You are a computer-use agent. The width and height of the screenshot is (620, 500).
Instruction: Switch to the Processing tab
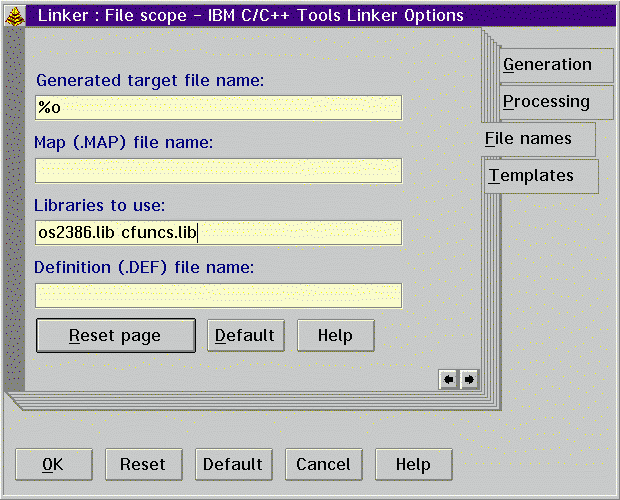pyautogui.click(x=556, y=102)
